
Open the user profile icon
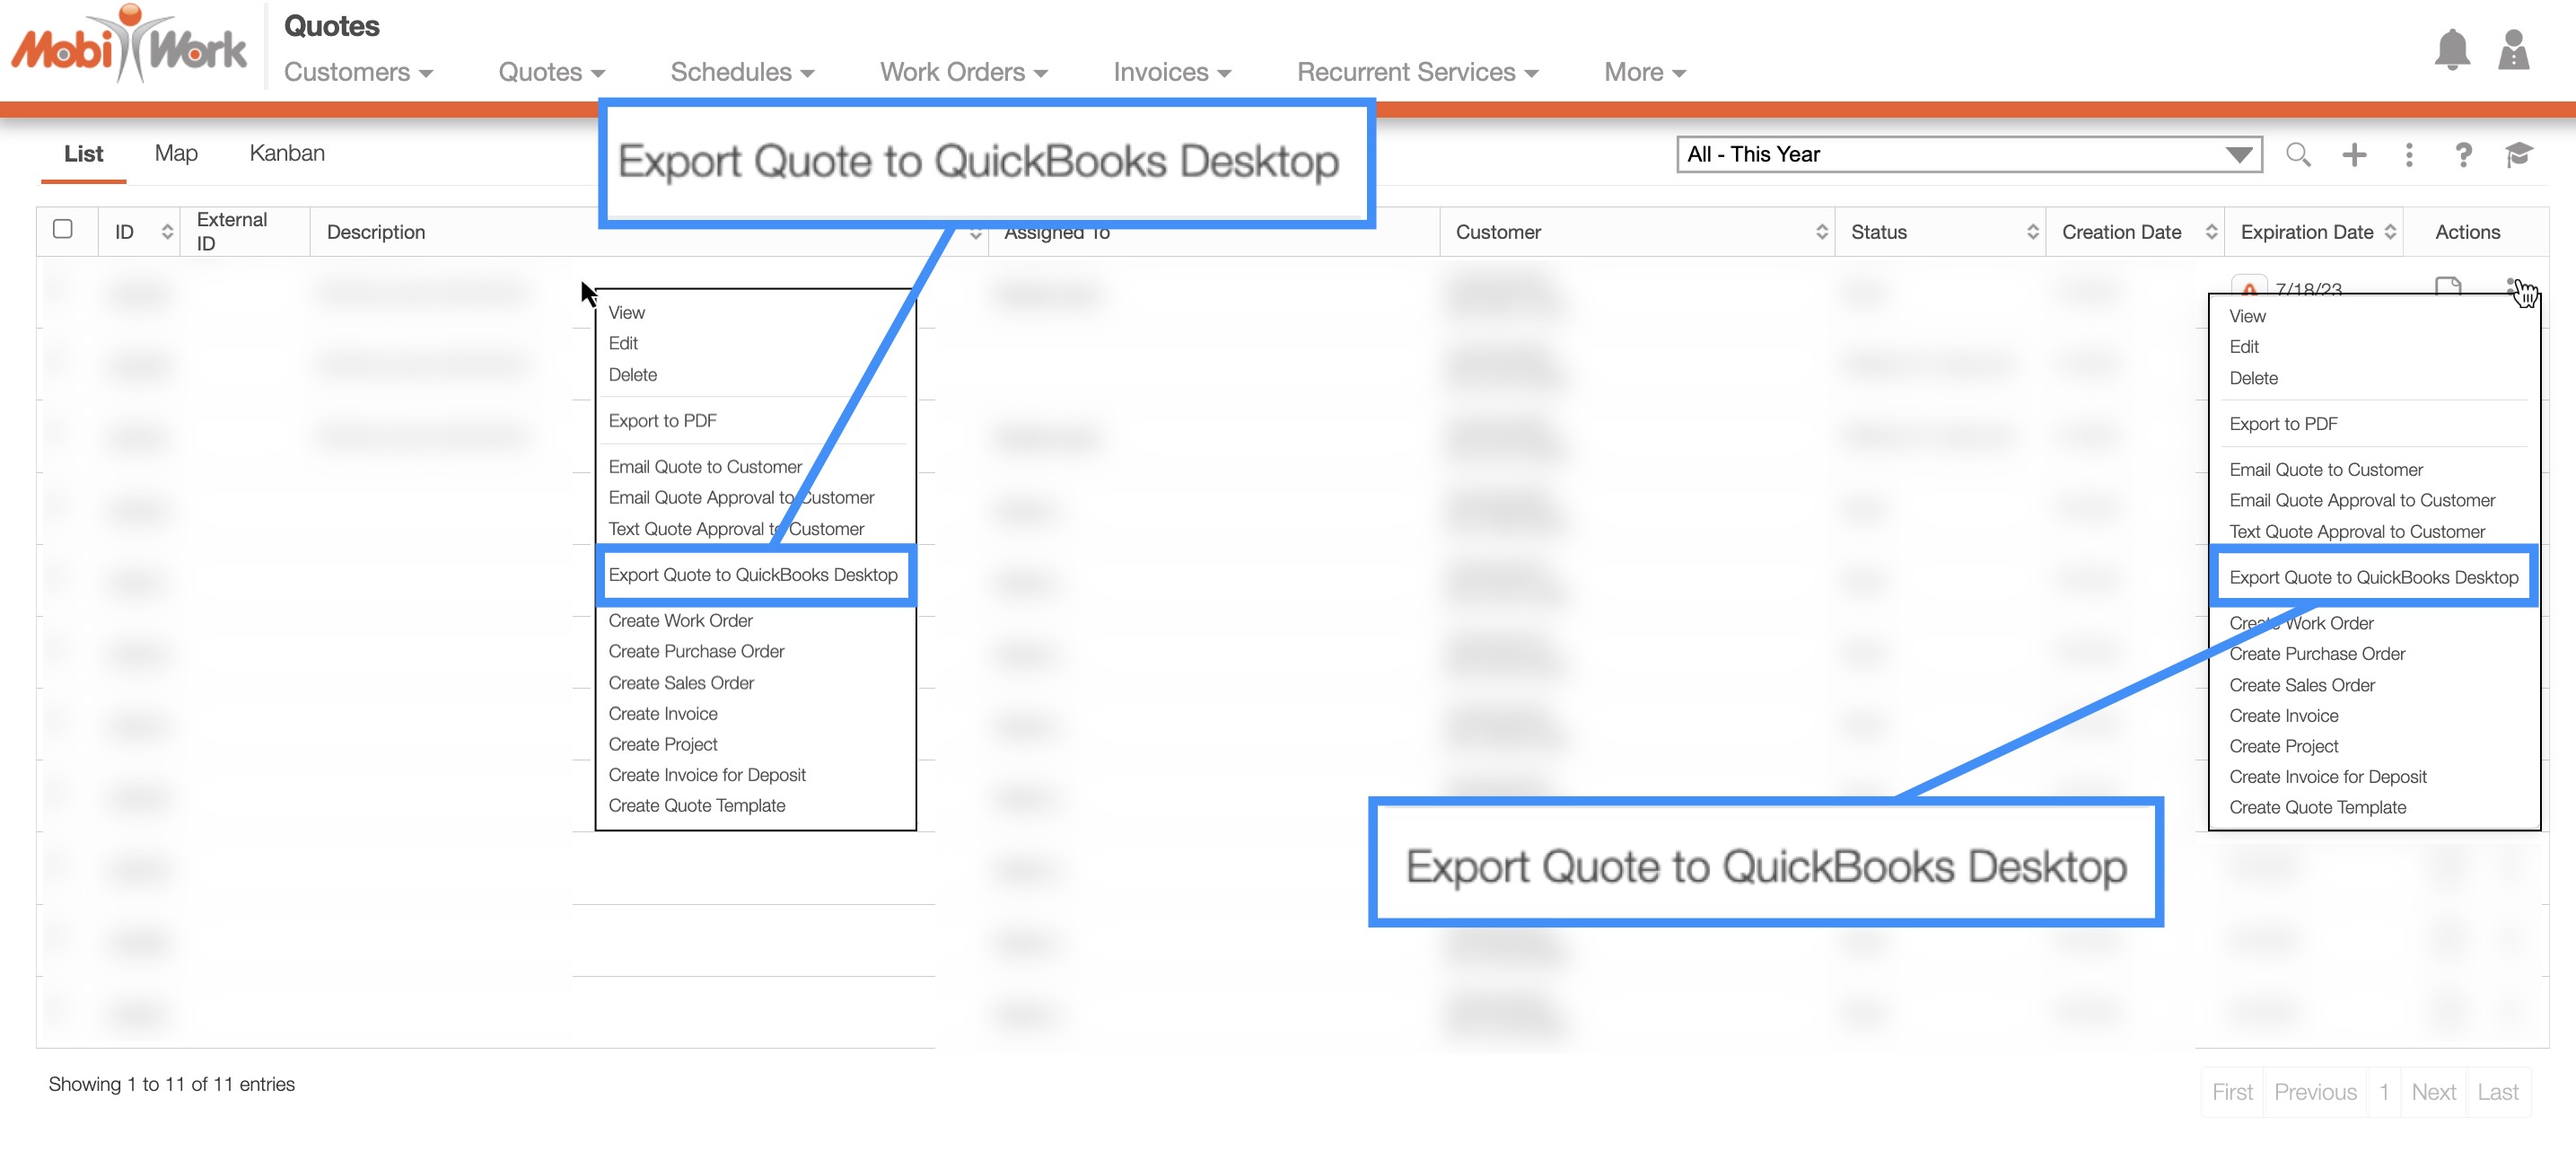(2513, 50)
